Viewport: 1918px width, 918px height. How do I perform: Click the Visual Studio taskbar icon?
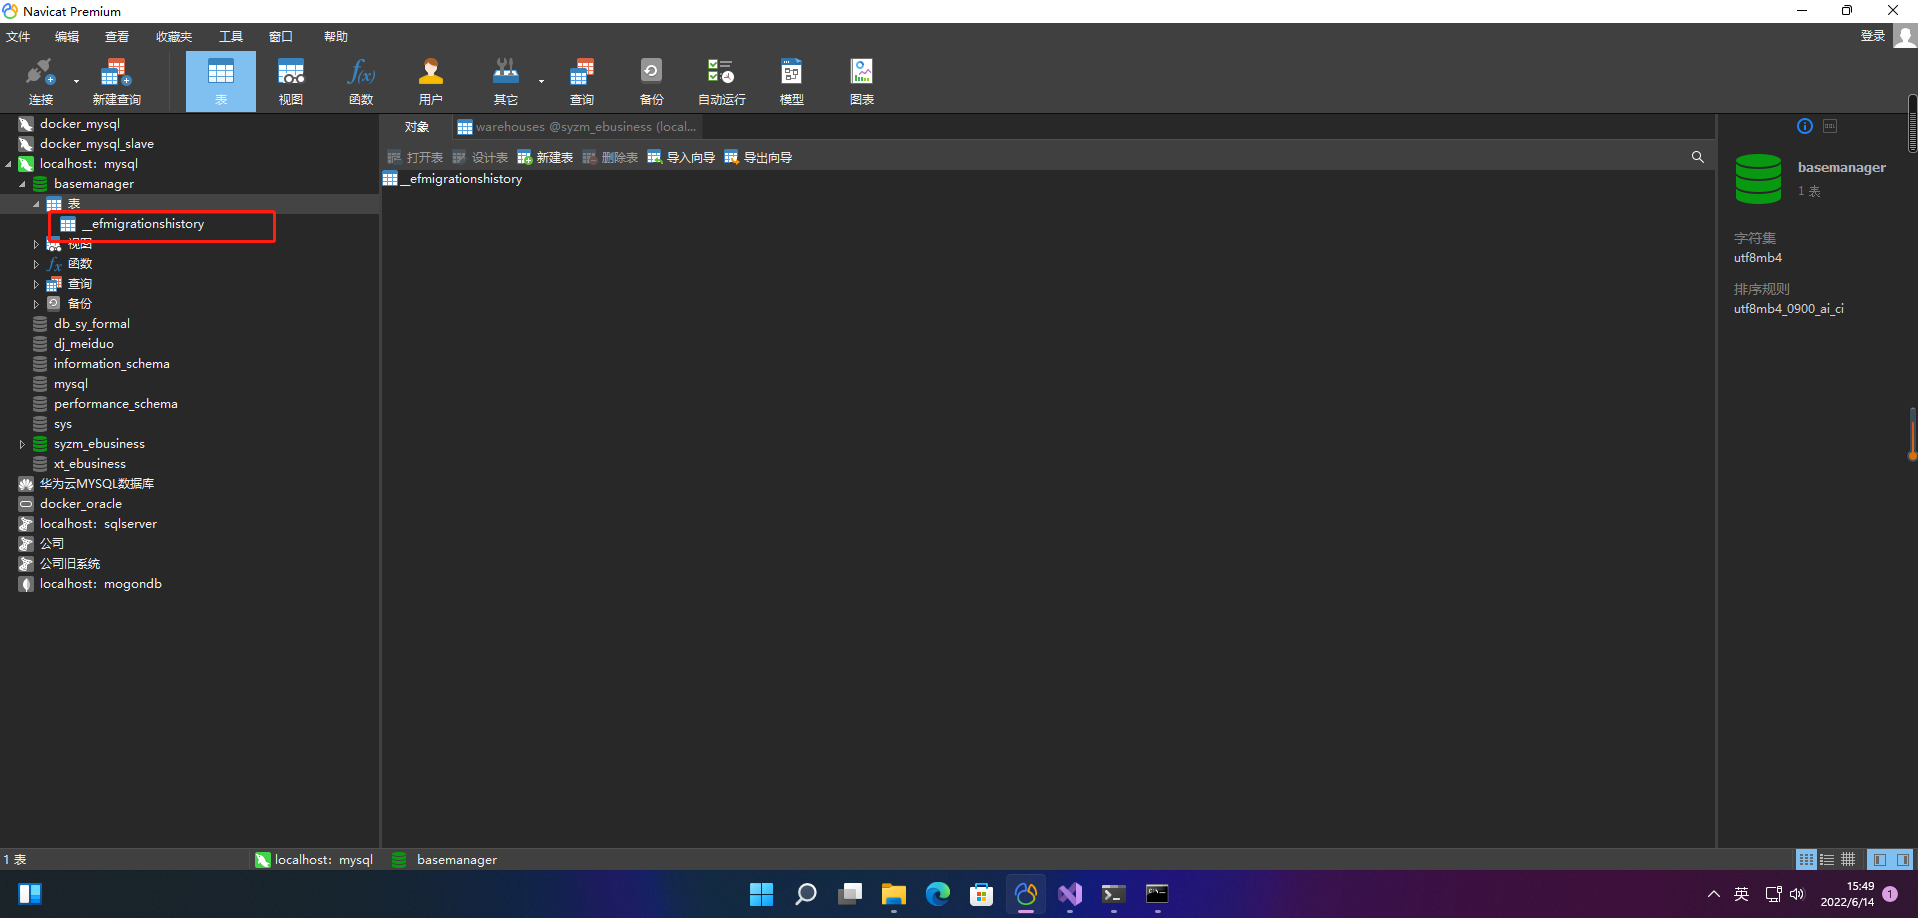[1070, 894]
